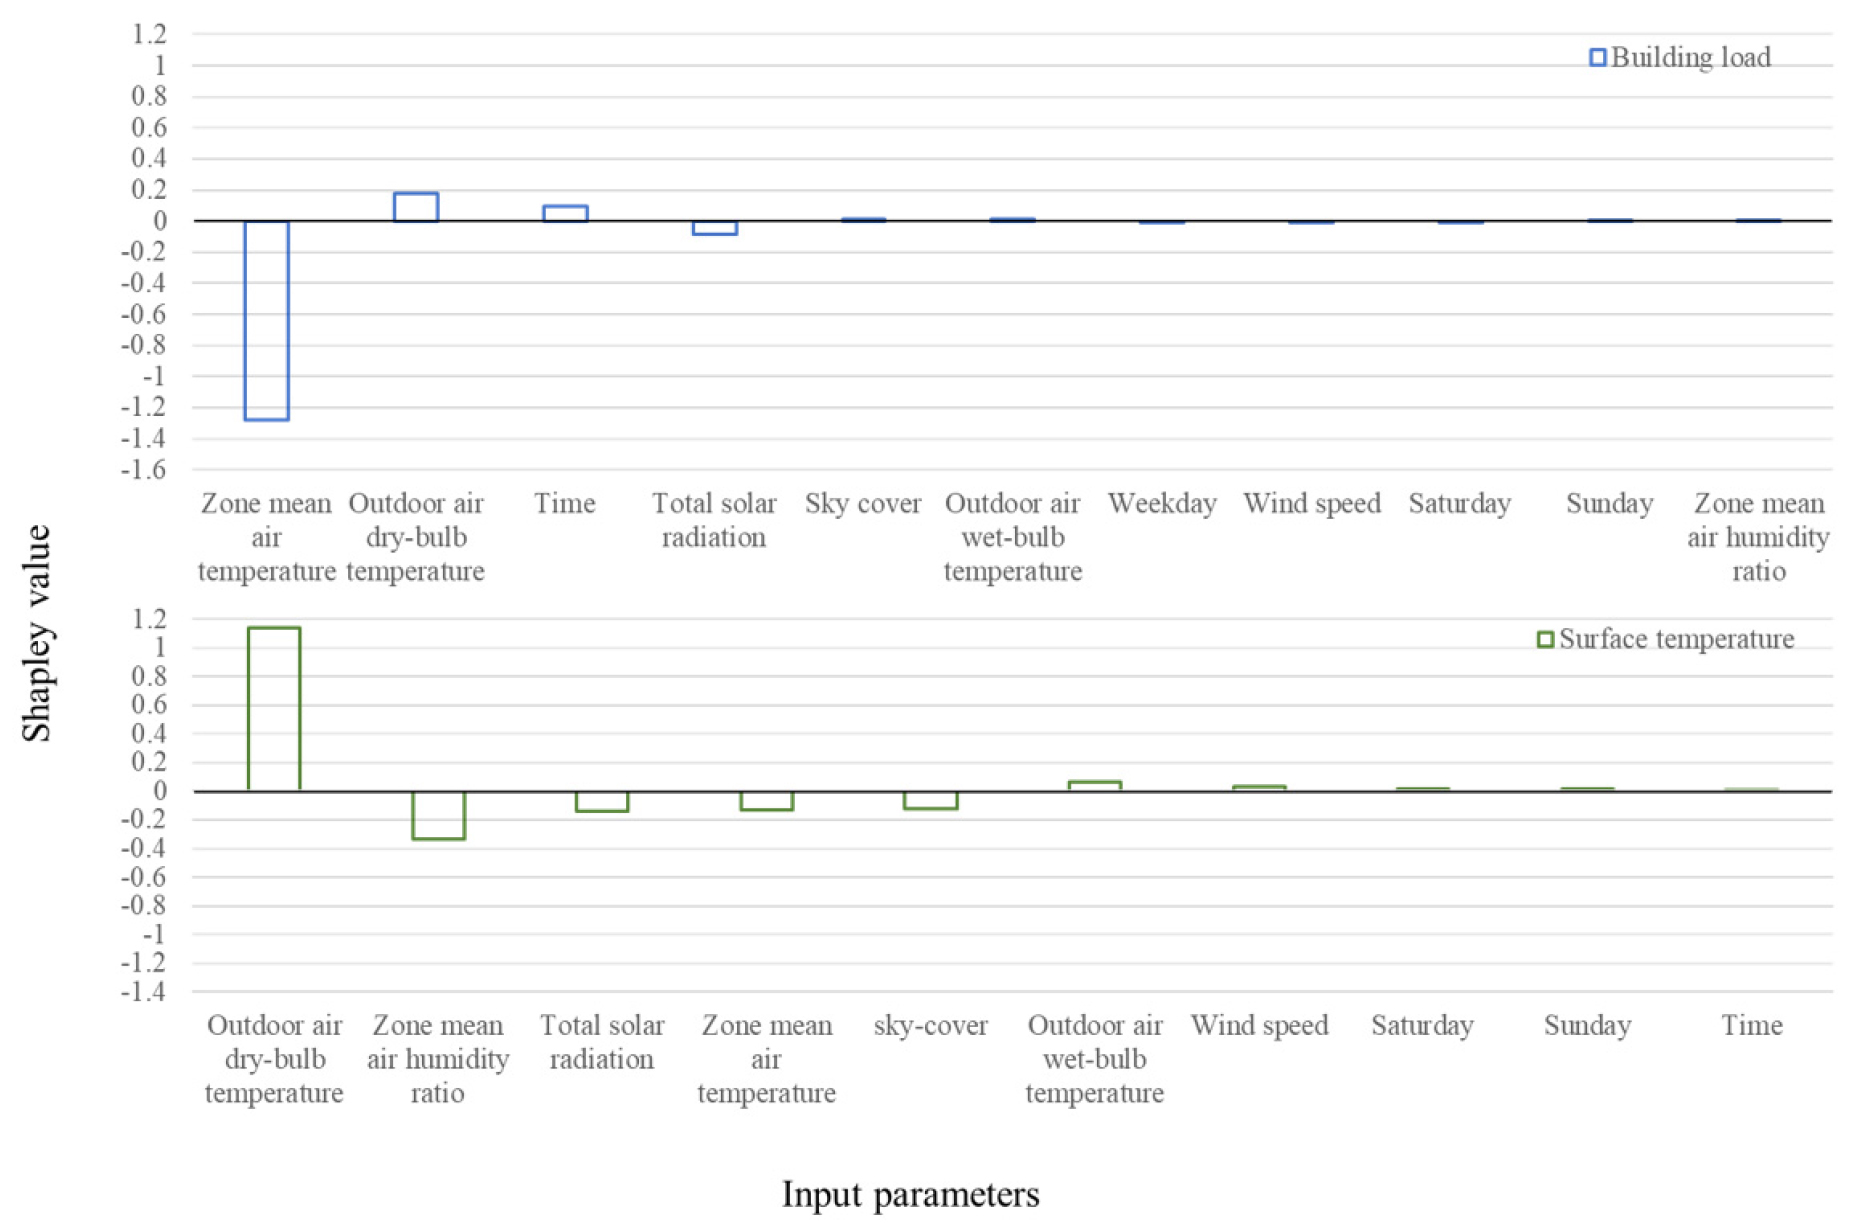Click the -1.6 axis tick label
Screen dimensions: 1850x1232
coord(142,470)
